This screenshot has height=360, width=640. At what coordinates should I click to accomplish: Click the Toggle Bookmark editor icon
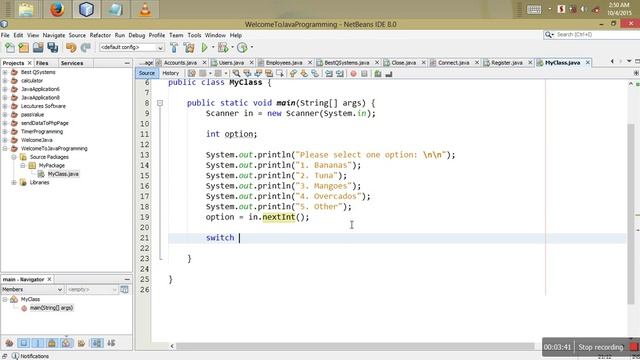tap(315, 73)
